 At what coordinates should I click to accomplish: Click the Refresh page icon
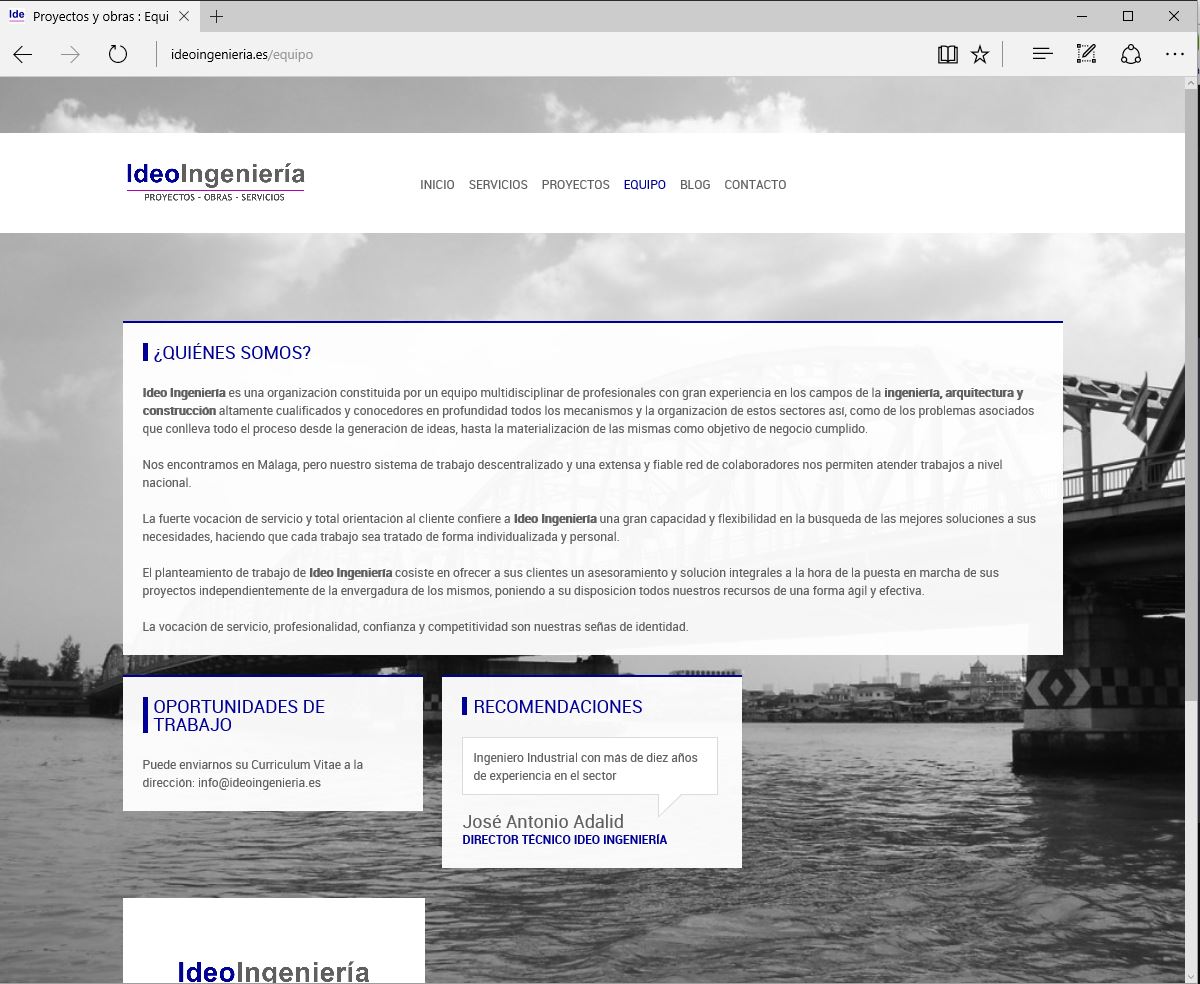click(x=118, y=55)
